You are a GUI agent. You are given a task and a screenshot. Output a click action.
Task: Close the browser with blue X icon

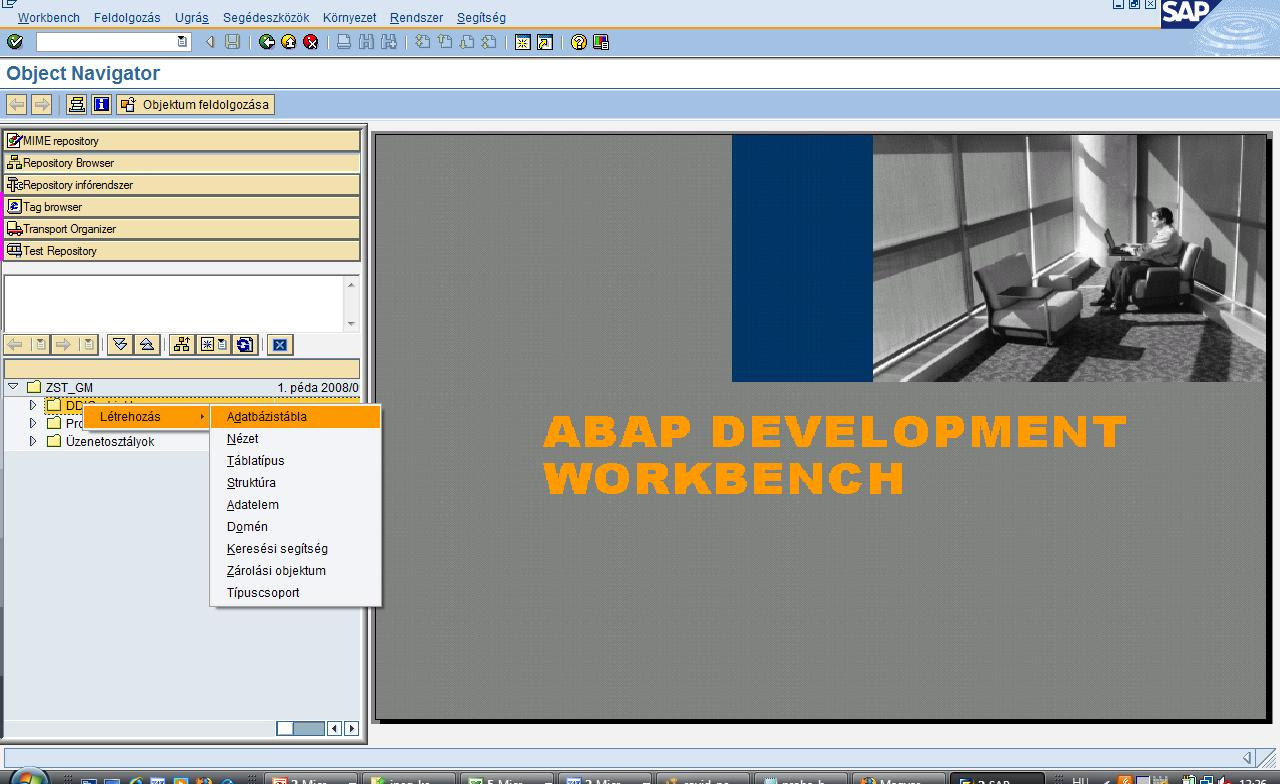280,345
